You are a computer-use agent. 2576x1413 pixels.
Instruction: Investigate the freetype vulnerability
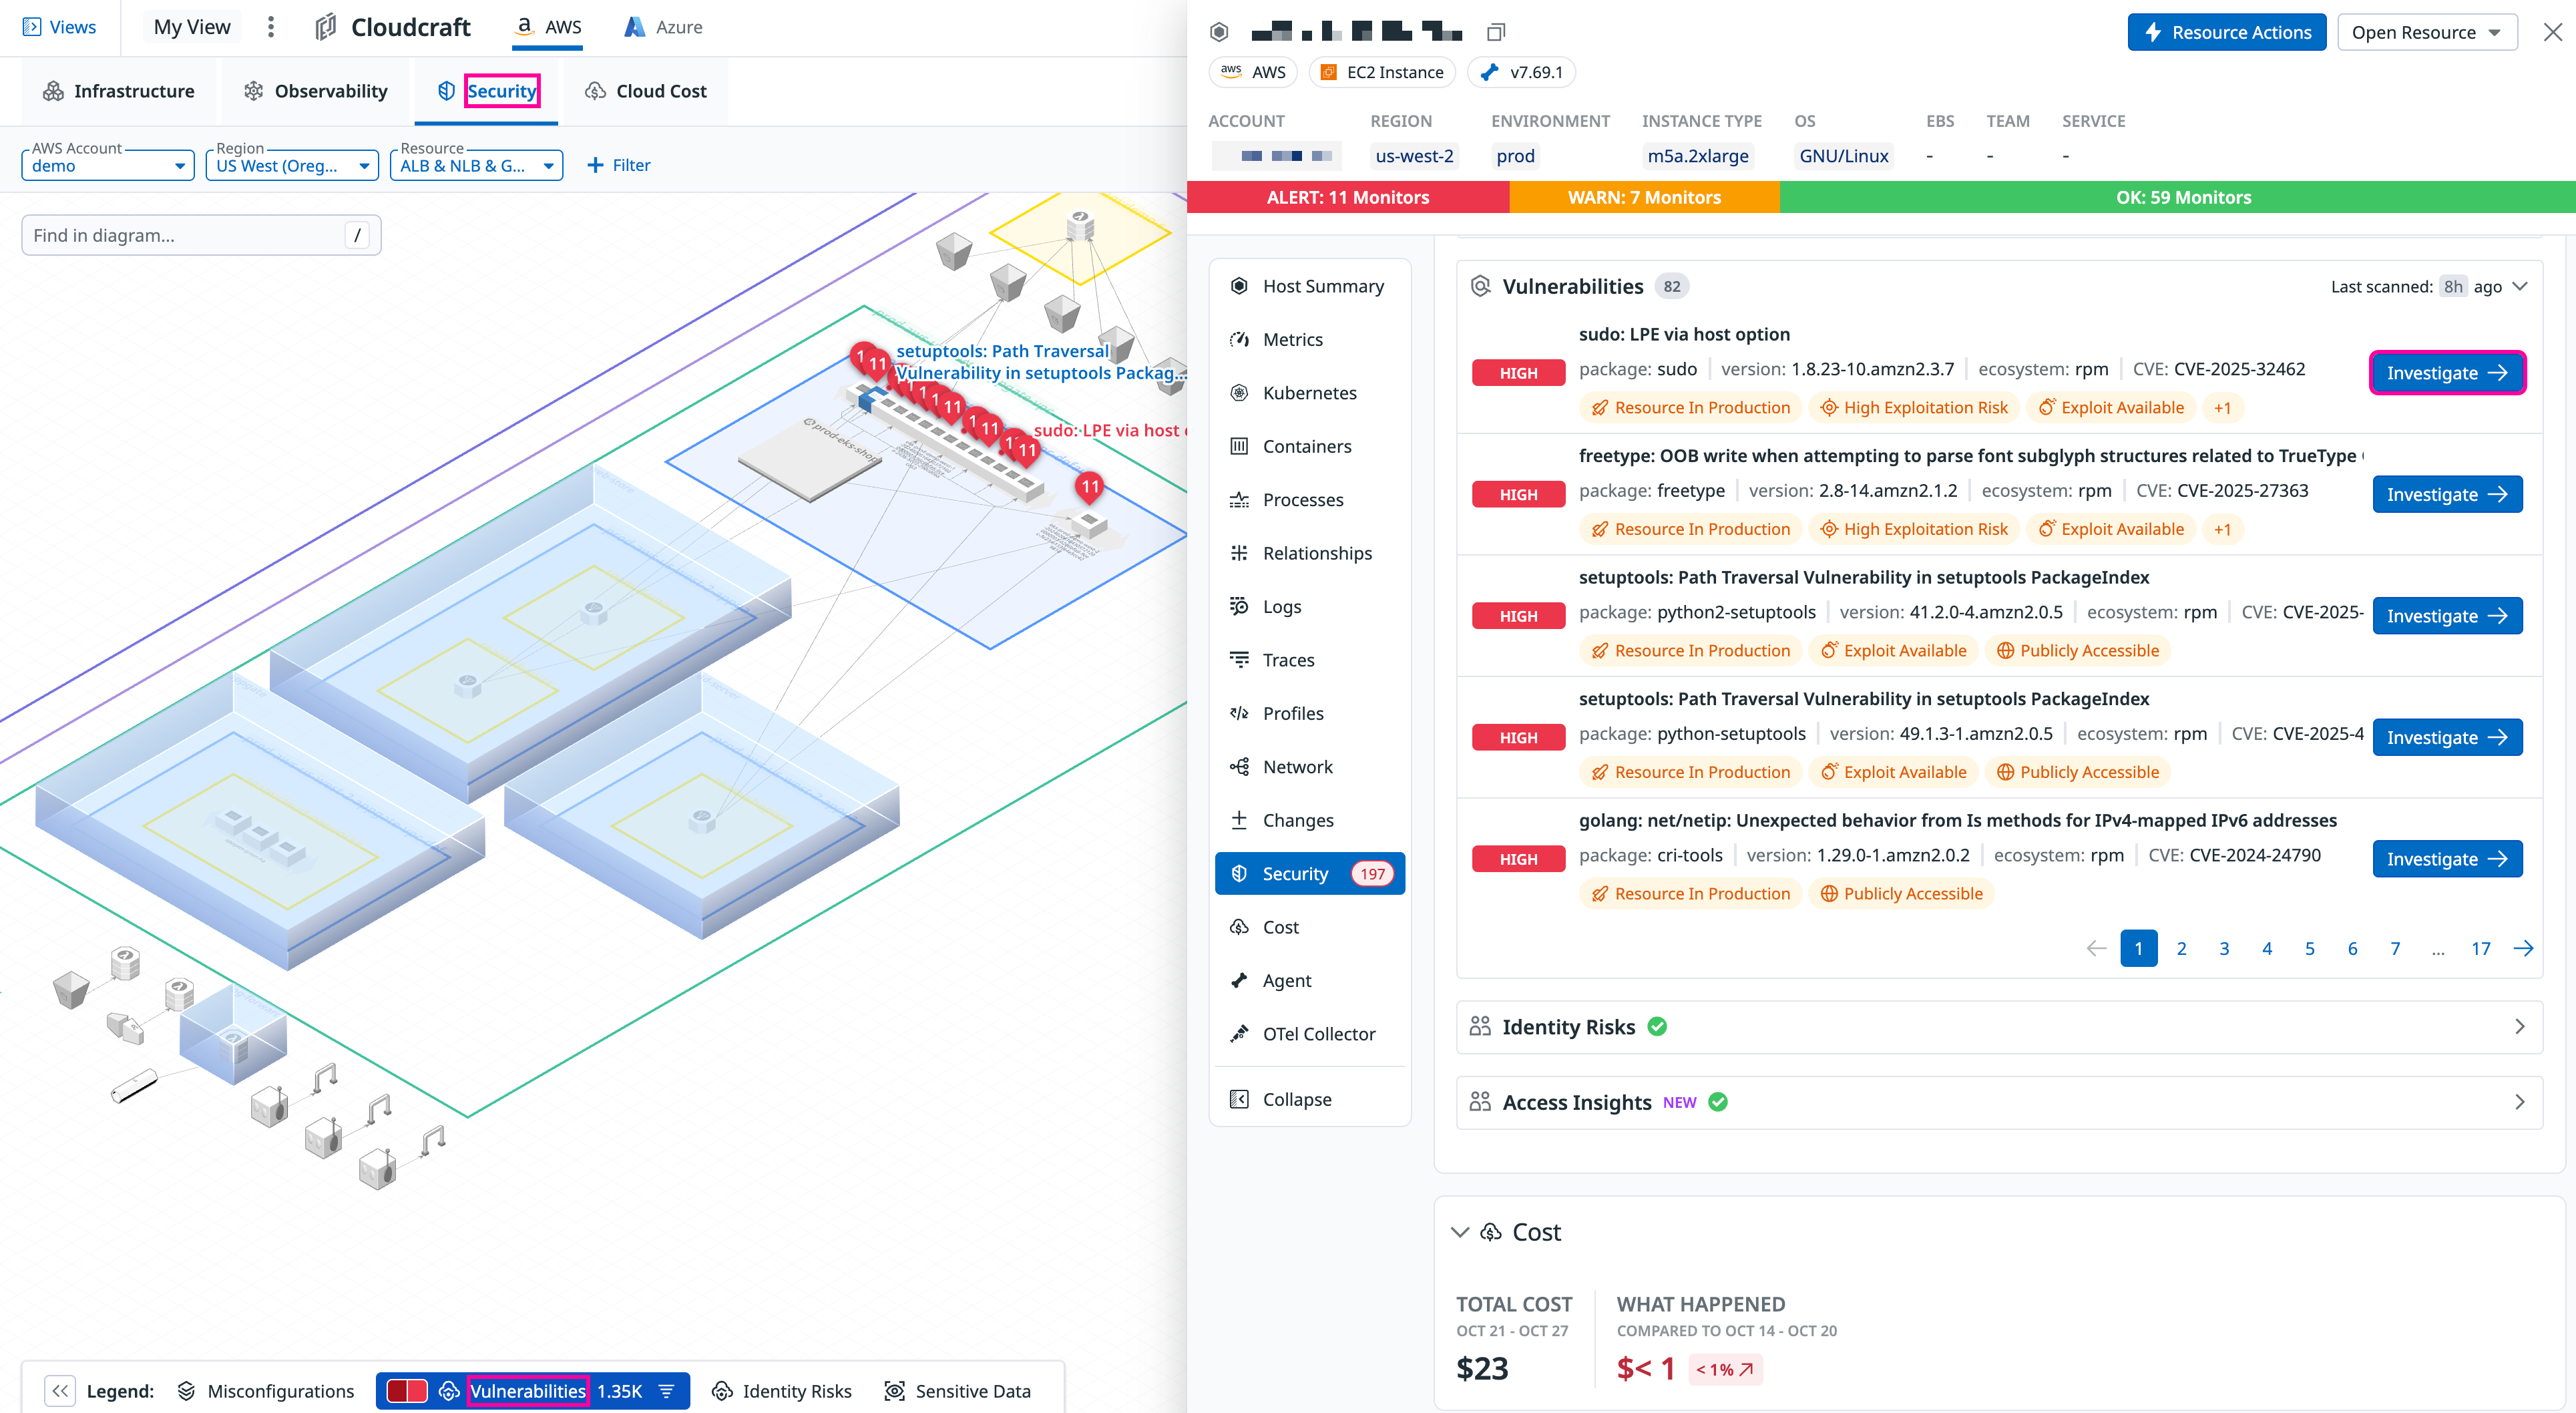tap(2446, 494)
